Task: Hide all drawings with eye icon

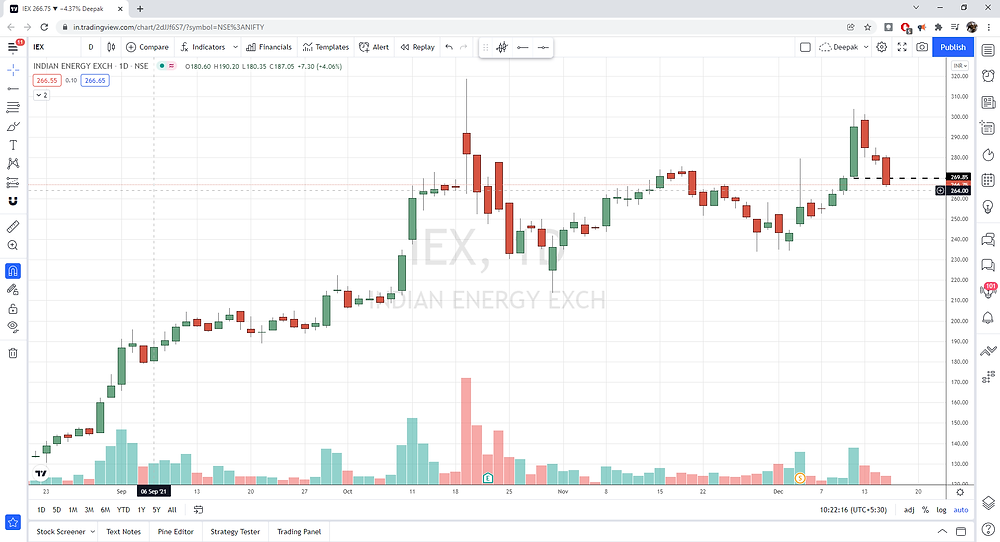Action: point(13,327)
